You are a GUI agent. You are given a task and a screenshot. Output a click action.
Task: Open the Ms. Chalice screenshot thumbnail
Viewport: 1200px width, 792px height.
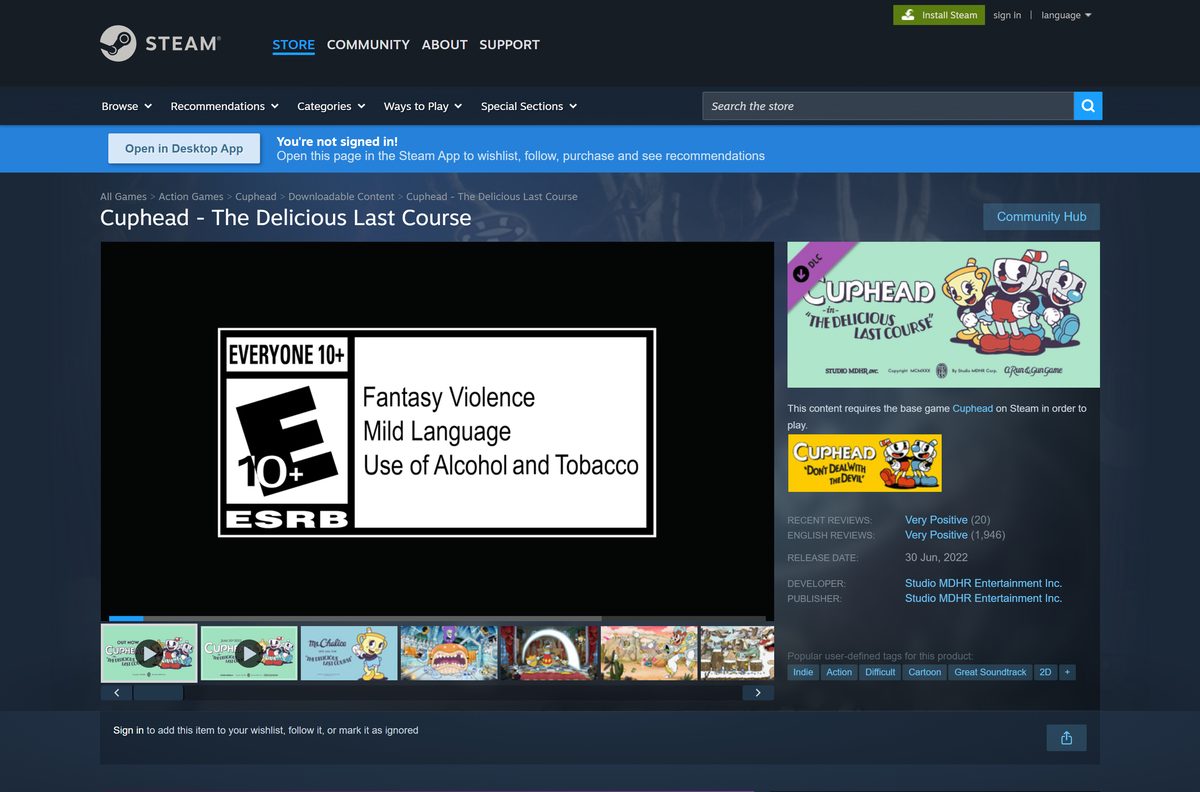point(349,653)
